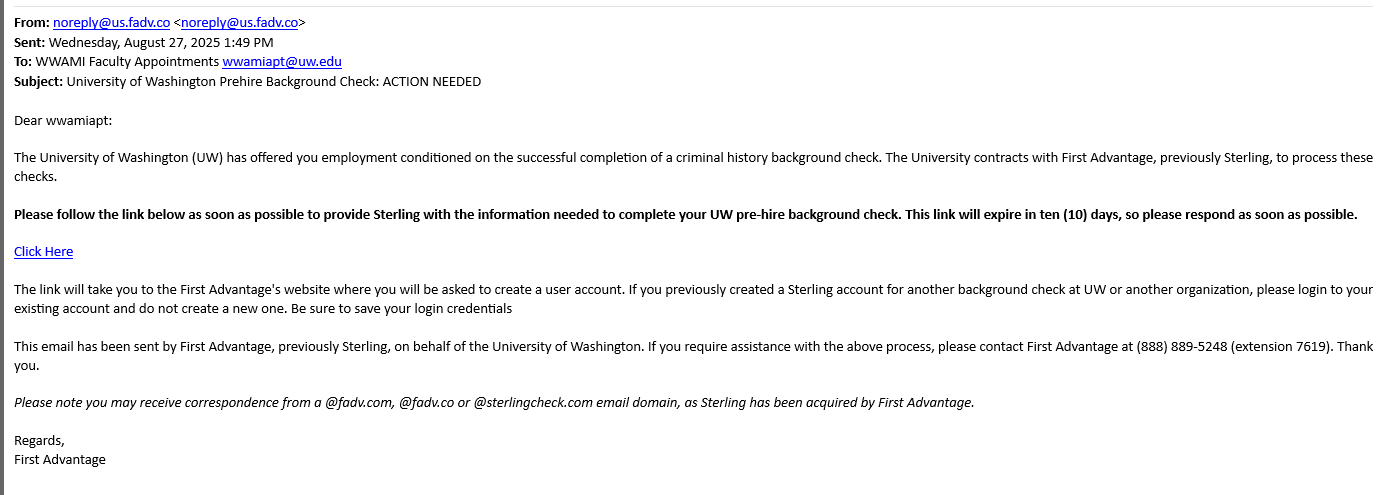
Task: Click the Subject: header label
Action: tap(38, 81)
